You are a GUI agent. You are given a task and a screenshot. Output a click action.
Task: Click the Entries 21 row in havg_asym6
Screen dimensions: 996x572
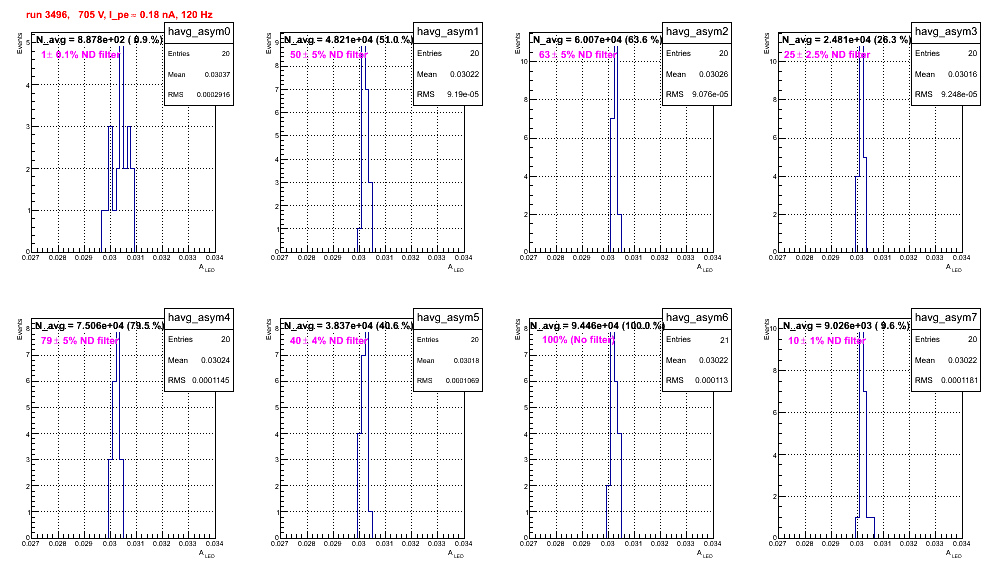697,340
